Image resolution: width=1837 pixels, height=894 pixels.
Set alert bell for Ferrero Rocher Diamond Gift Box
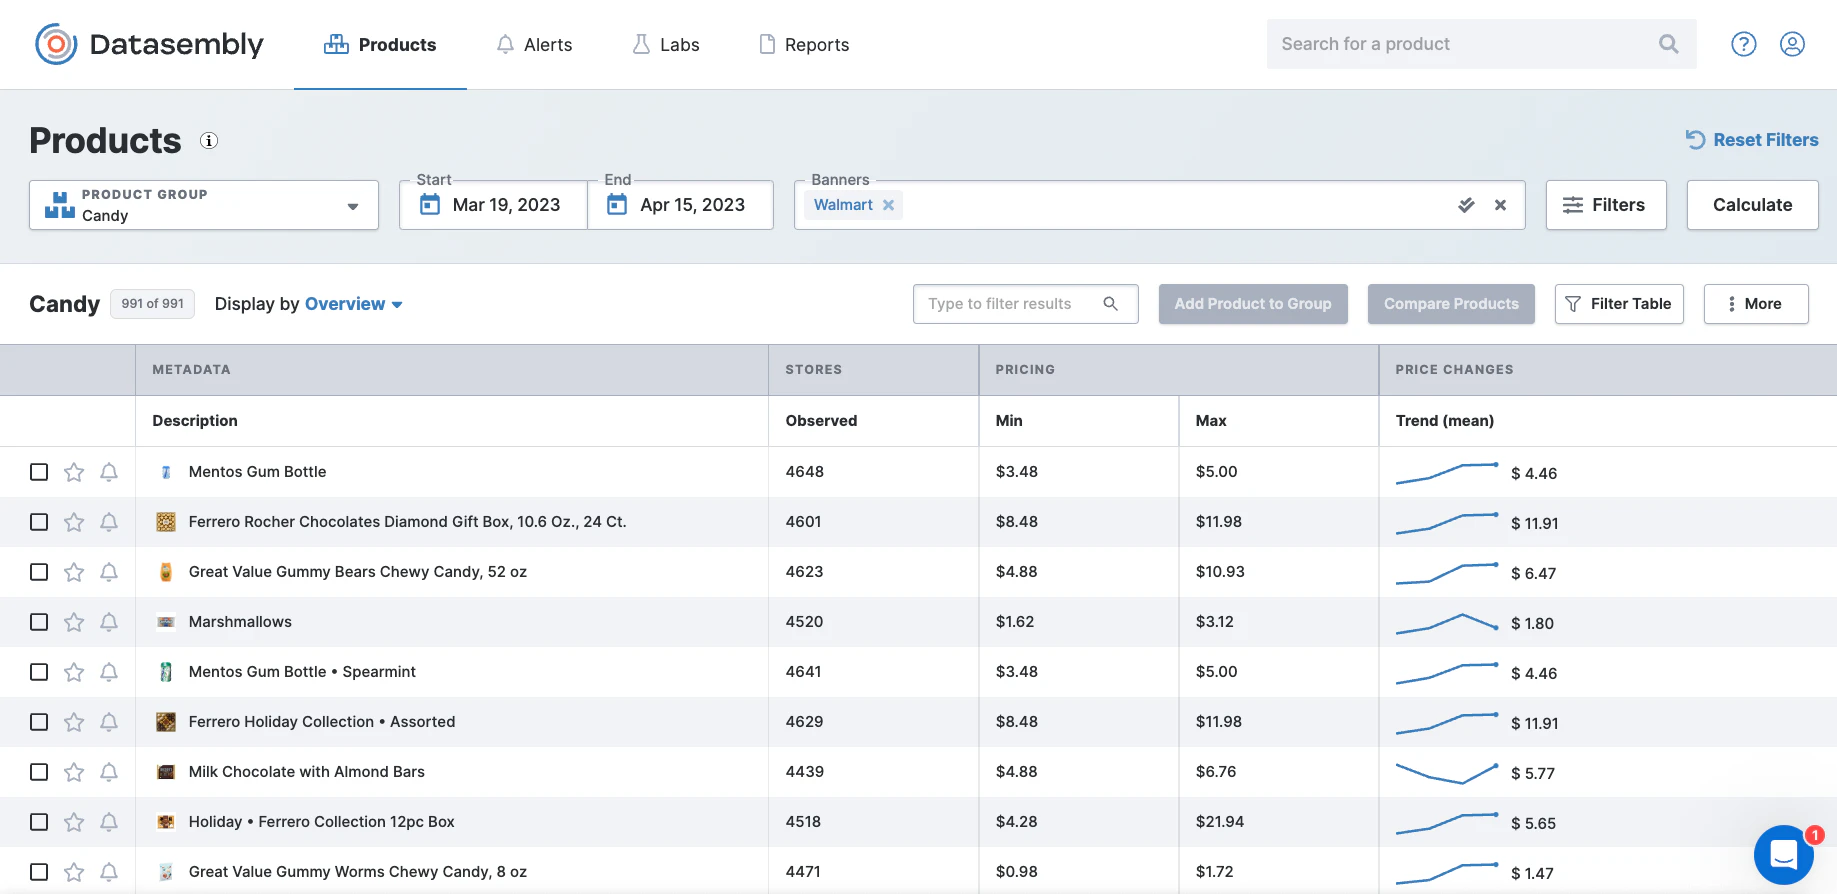point(109,522)
